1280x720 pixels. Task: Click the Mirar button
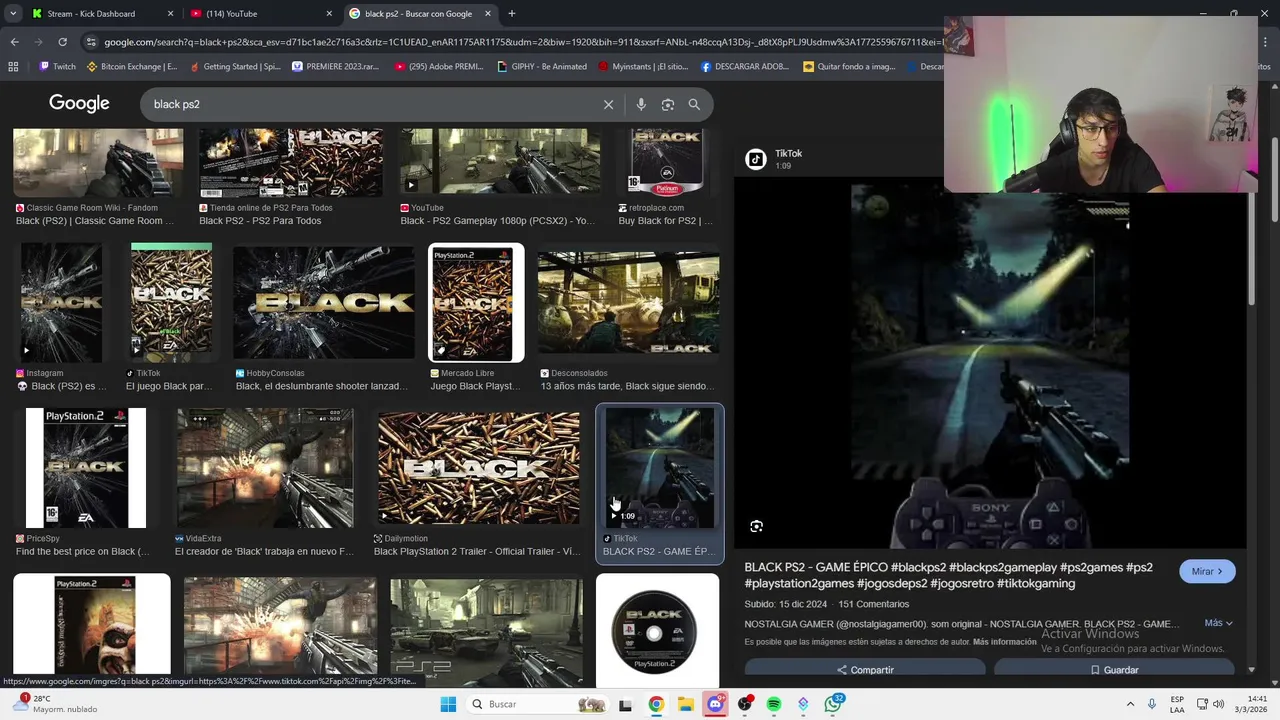point(1207,571)
